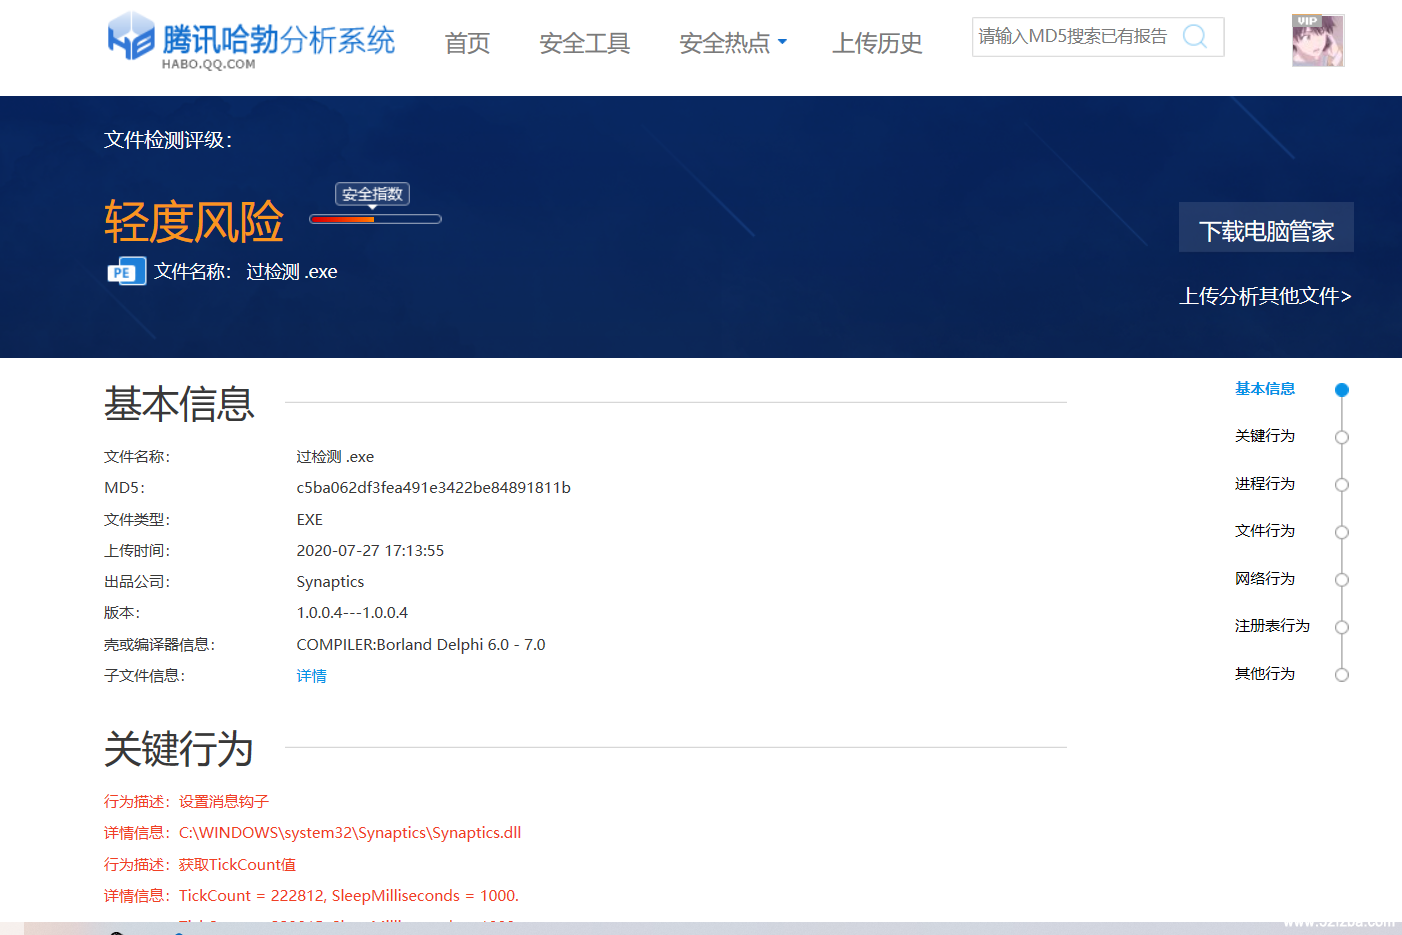Viewport: 1402px width, 935px height.
Task: Click the Tencent Habo logo
Action: click(x=252, y=41)
